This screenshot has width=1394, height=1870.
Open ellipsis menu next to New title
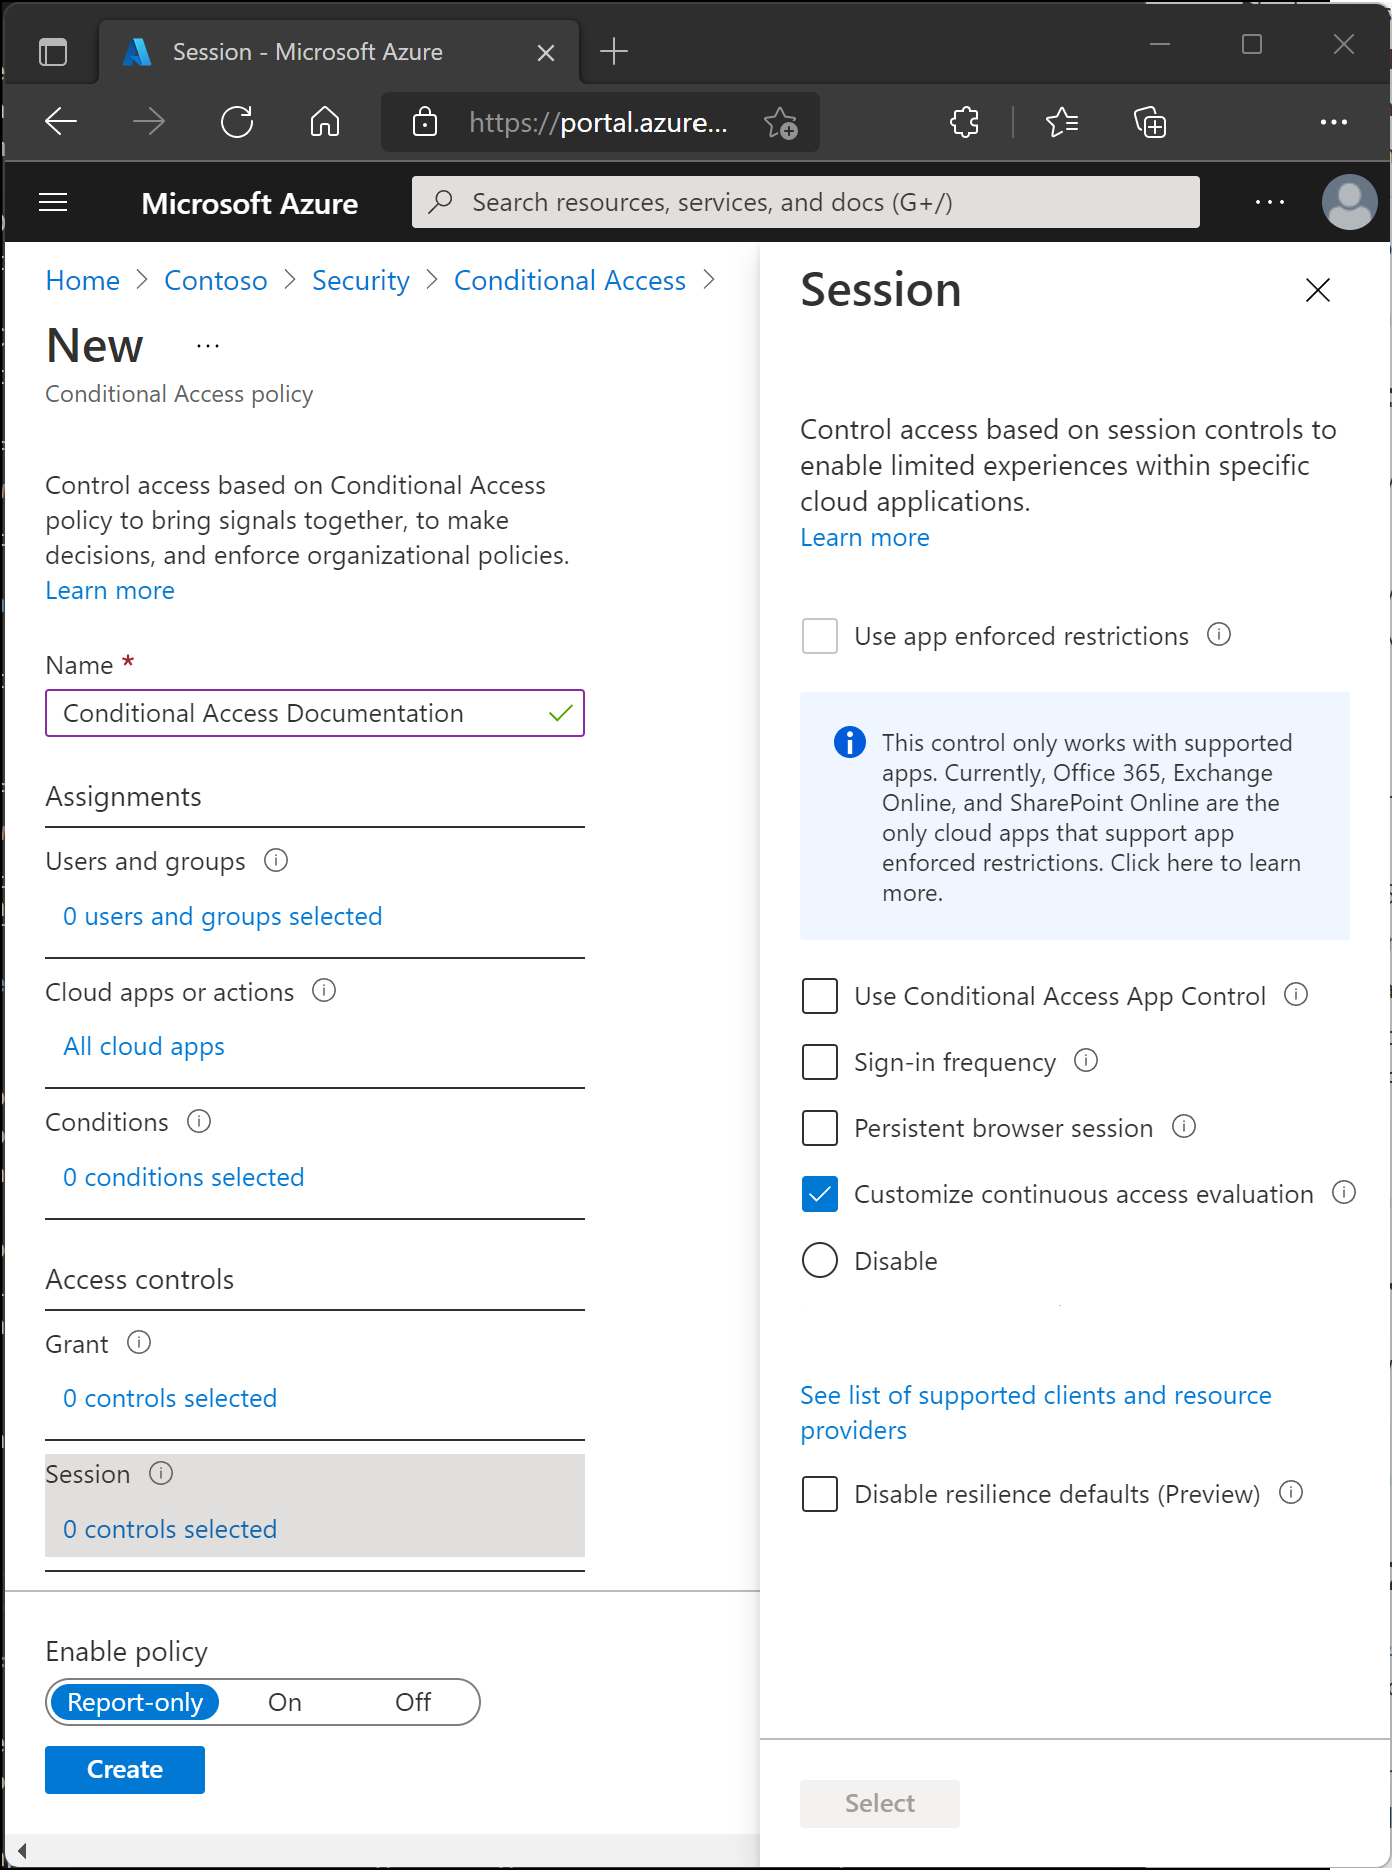click(x=208, y=346)
